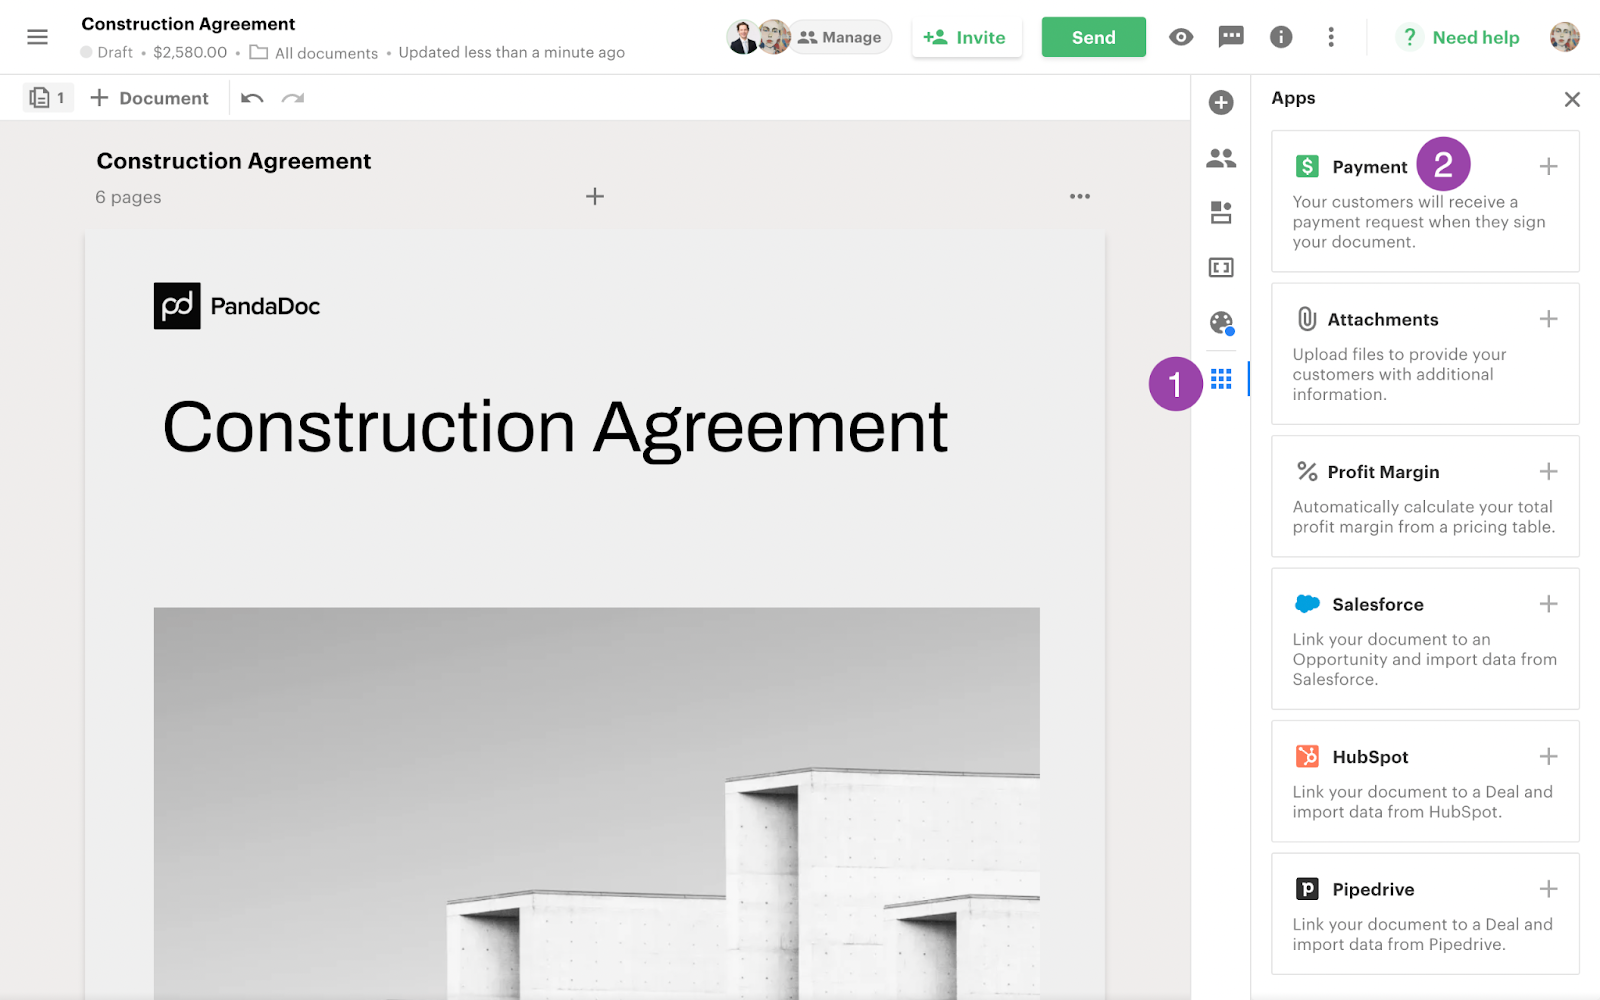Click the Payment app title
This screenshot has height=1000, width=1600.
1369,167
